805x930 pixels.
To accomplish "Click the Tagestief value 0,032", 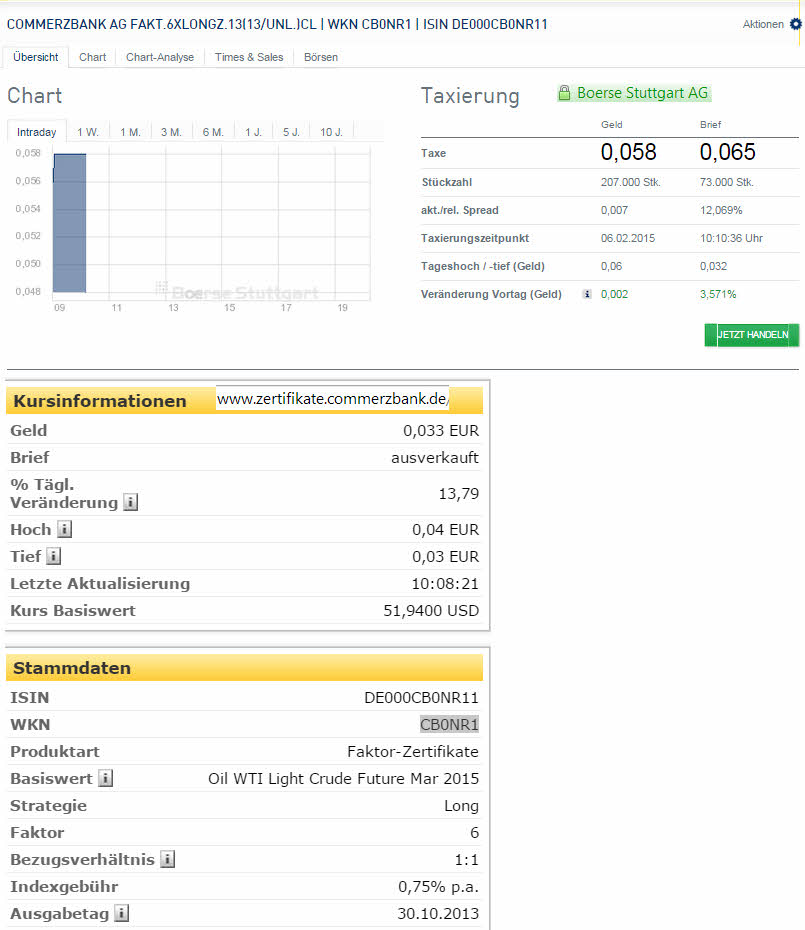I will [x=713, y=266].
